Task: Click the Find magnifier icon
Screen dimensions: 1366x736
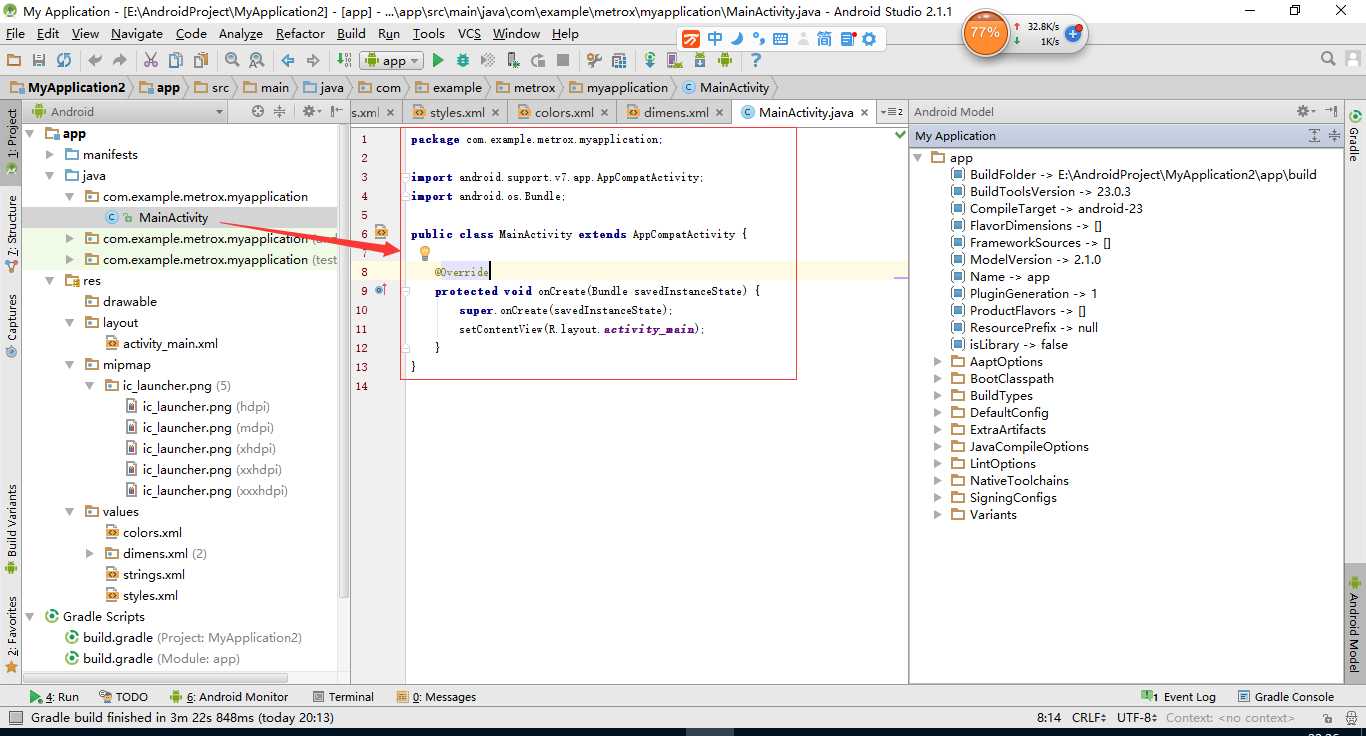Action: [x=231, y=61]
